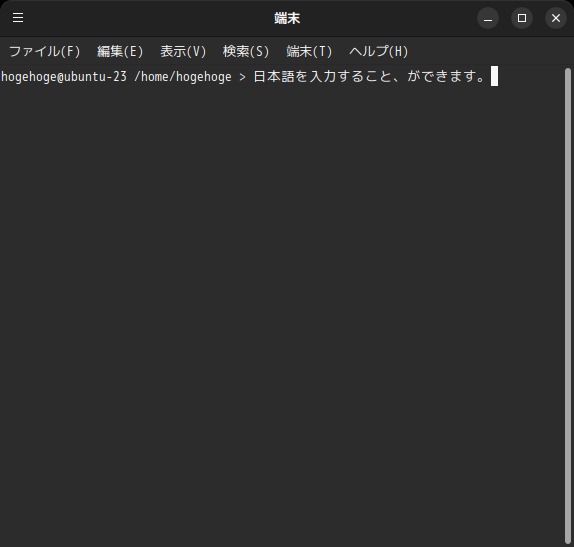Click the terminal vertical scrollbar
The height and width of the screenshot is (547, 574).
[568, 306]
